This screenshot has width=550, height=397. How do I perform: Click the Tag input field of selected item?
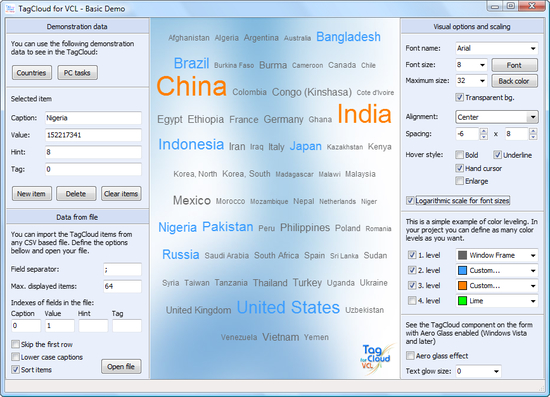click(x=93, y=169)
